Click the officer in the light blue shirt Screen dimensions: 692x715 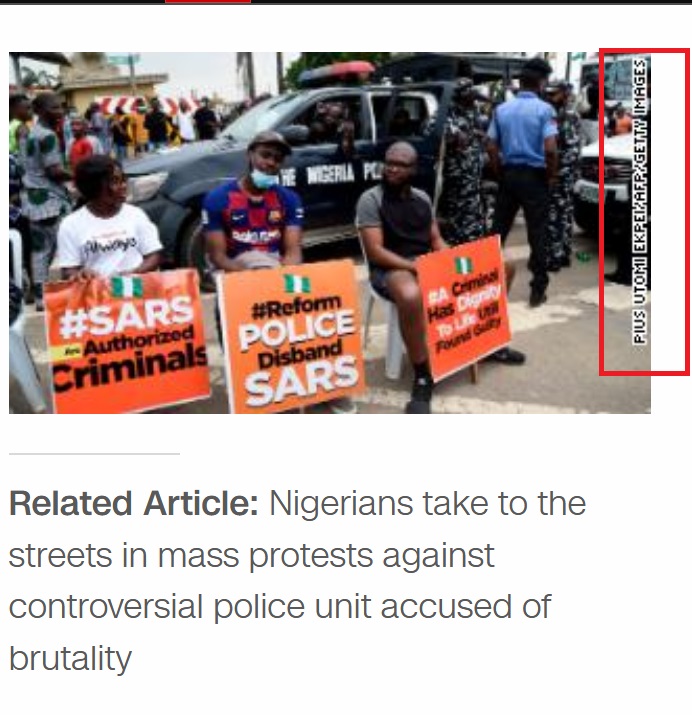coord(524,180)
